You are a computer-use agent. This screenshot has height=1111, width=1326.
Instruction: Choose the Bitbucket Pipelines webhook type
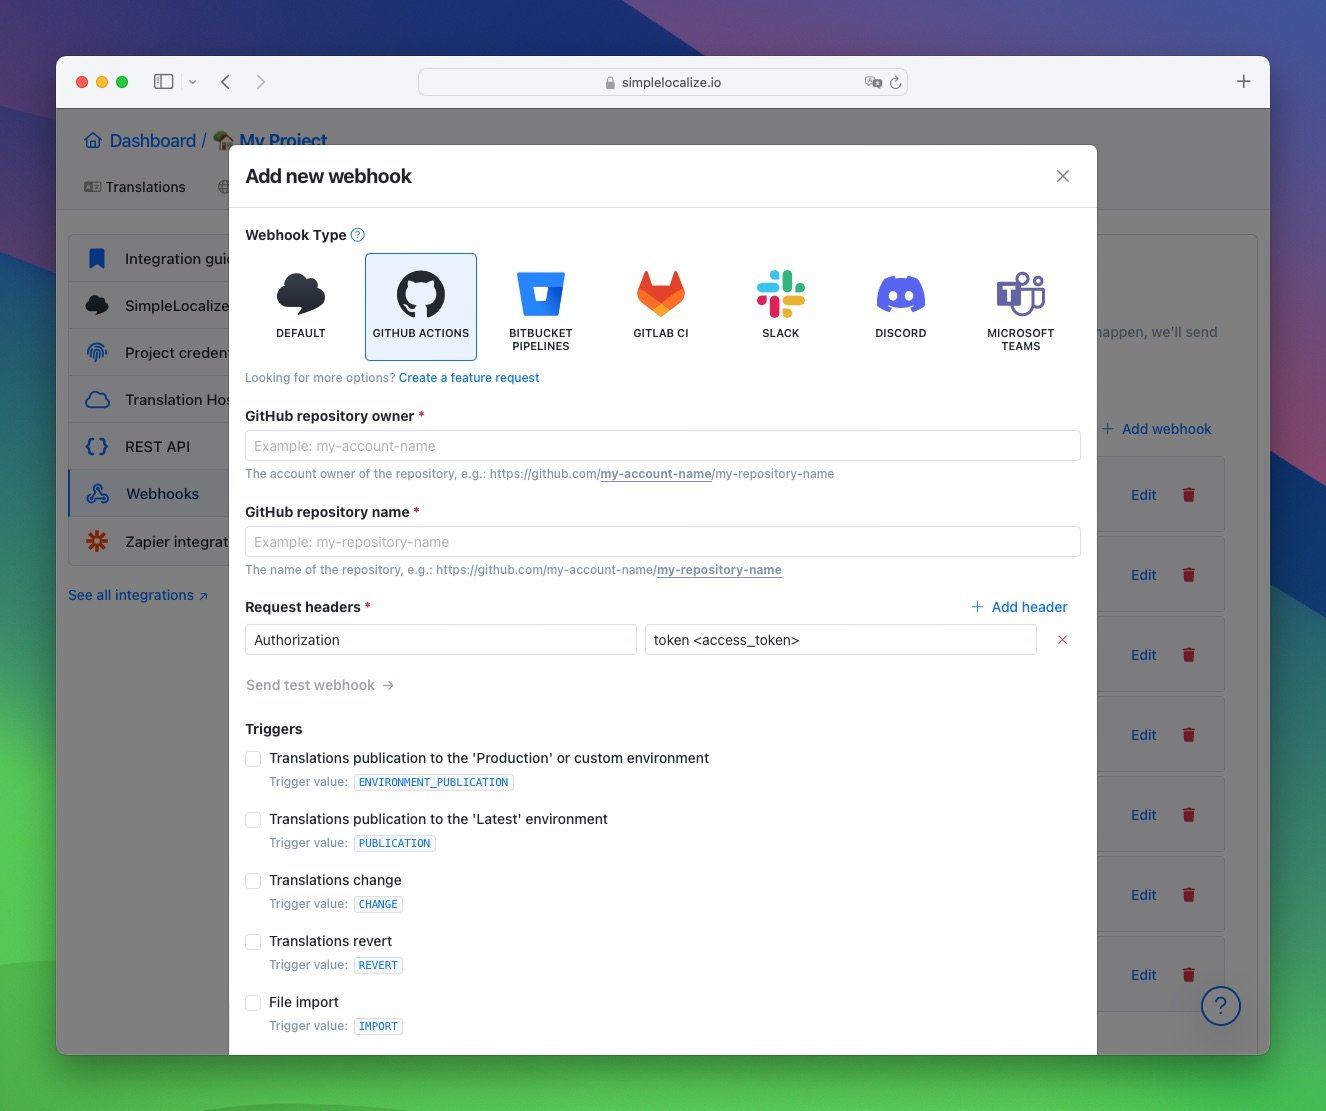click(541, 307)
